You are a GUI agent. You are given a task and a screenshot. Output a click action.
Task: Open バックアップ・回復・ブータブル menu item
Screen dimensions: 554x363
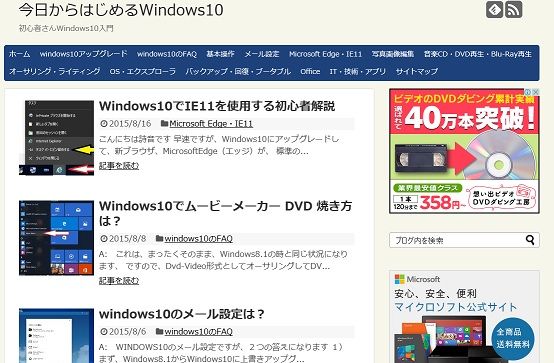238,71
